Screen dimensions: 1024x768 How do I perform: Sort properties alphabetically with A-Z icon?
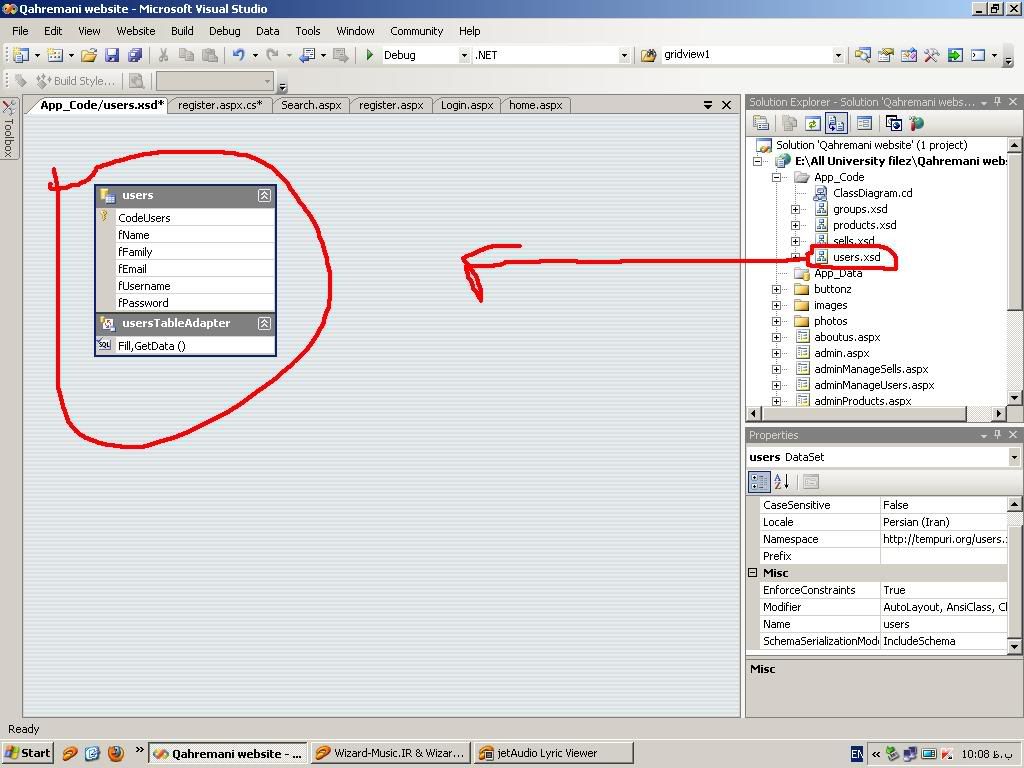pos(782,482)
